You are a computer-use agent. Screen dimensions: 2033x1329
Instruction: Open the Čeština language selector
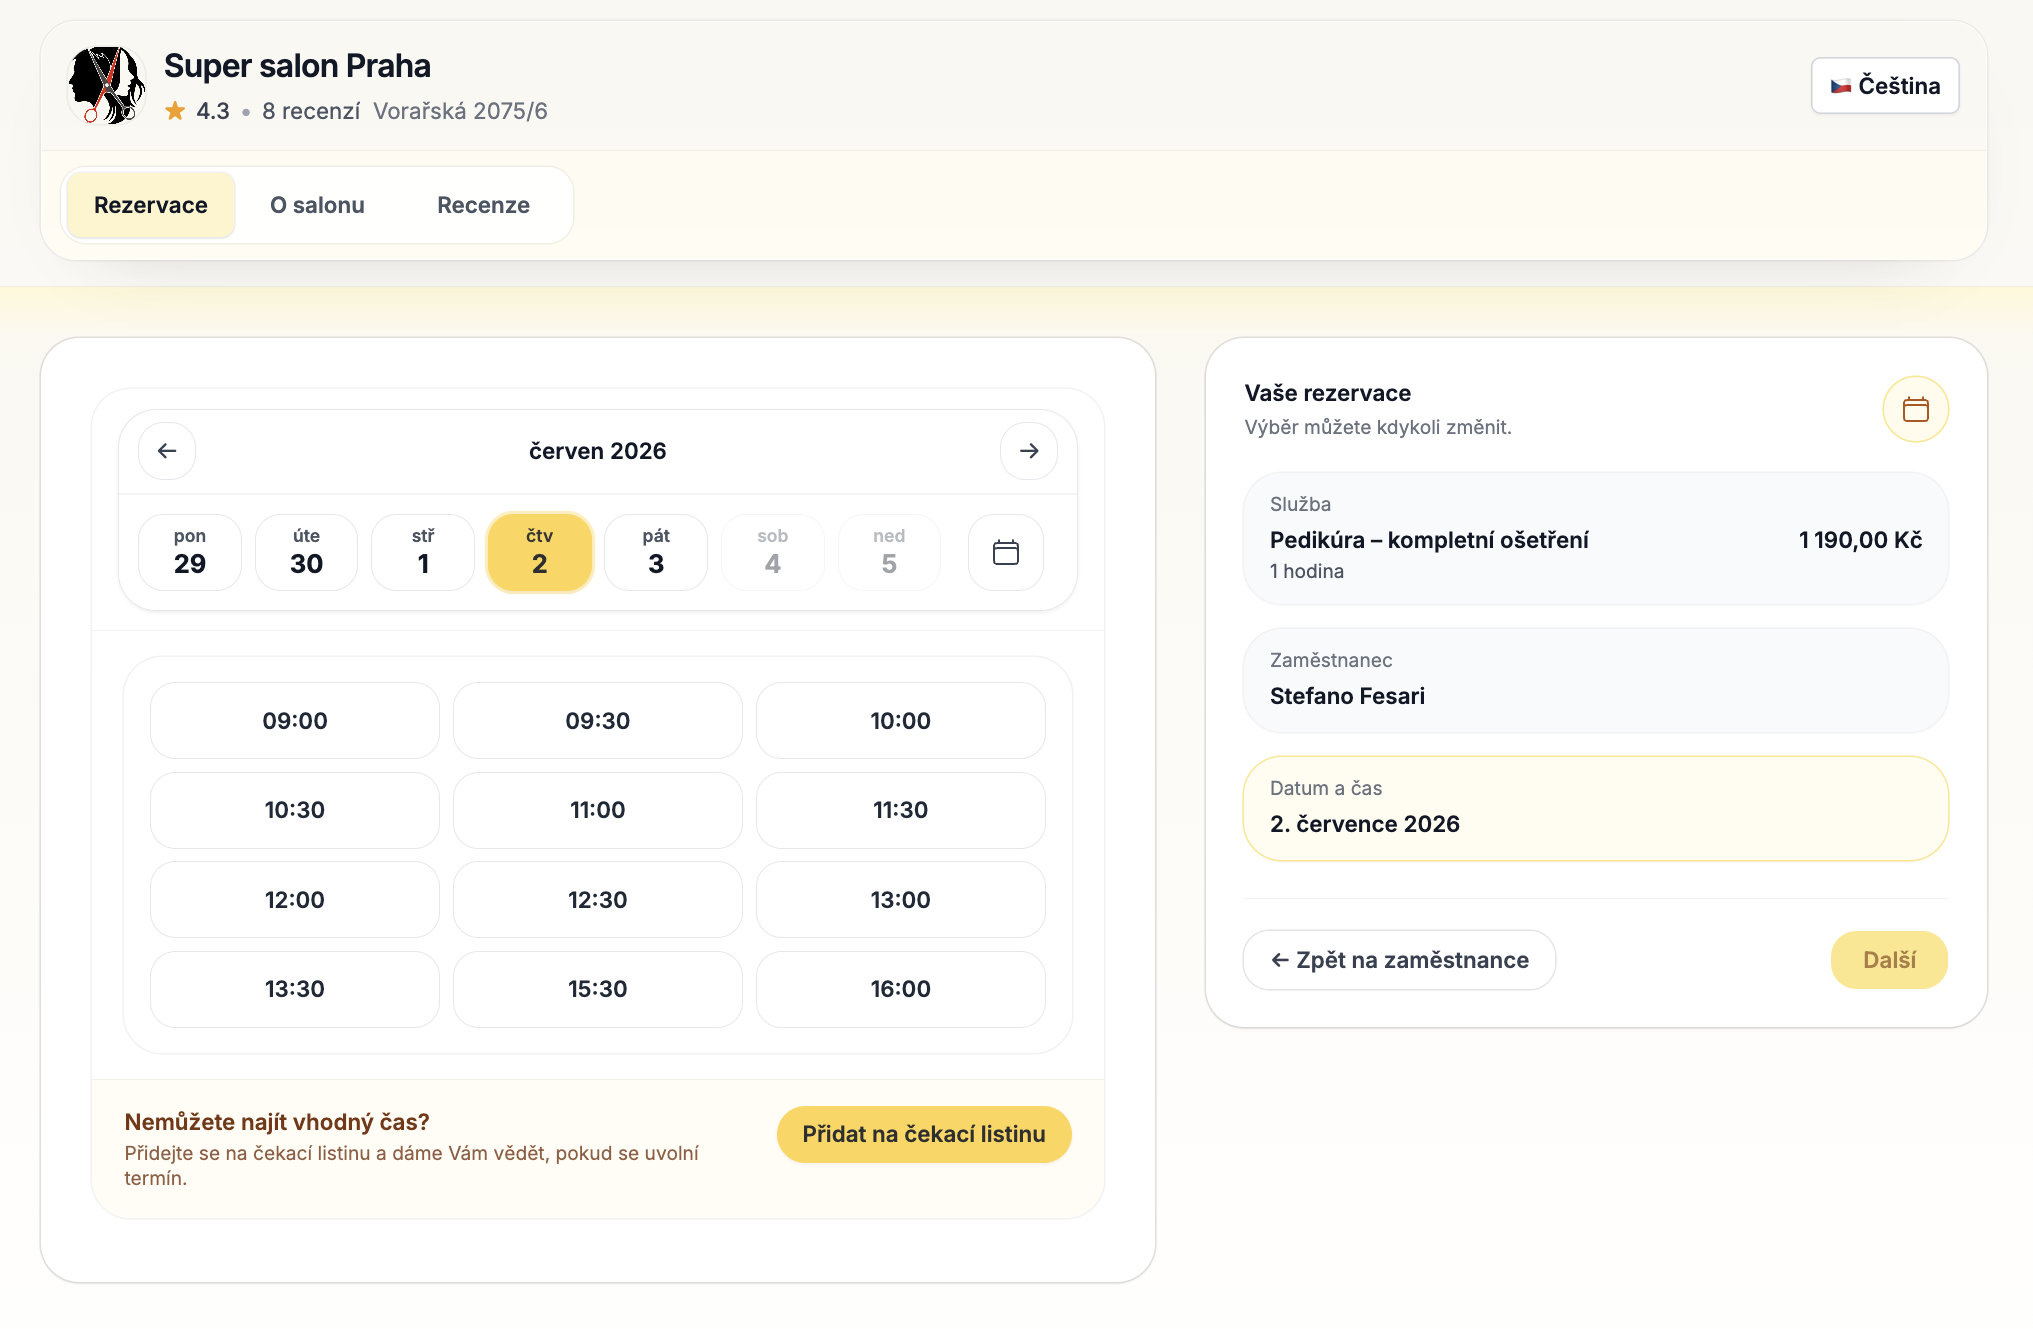1885,86
